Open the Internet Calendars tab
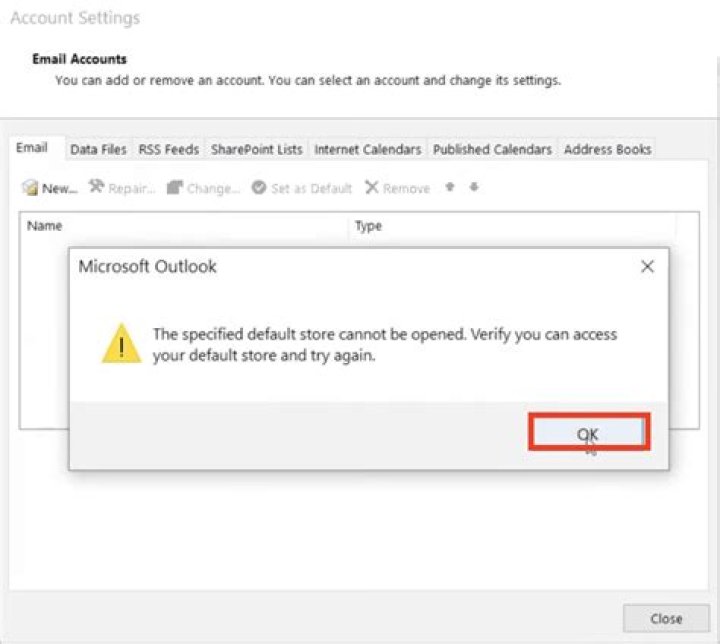 [x=367, y=149]
